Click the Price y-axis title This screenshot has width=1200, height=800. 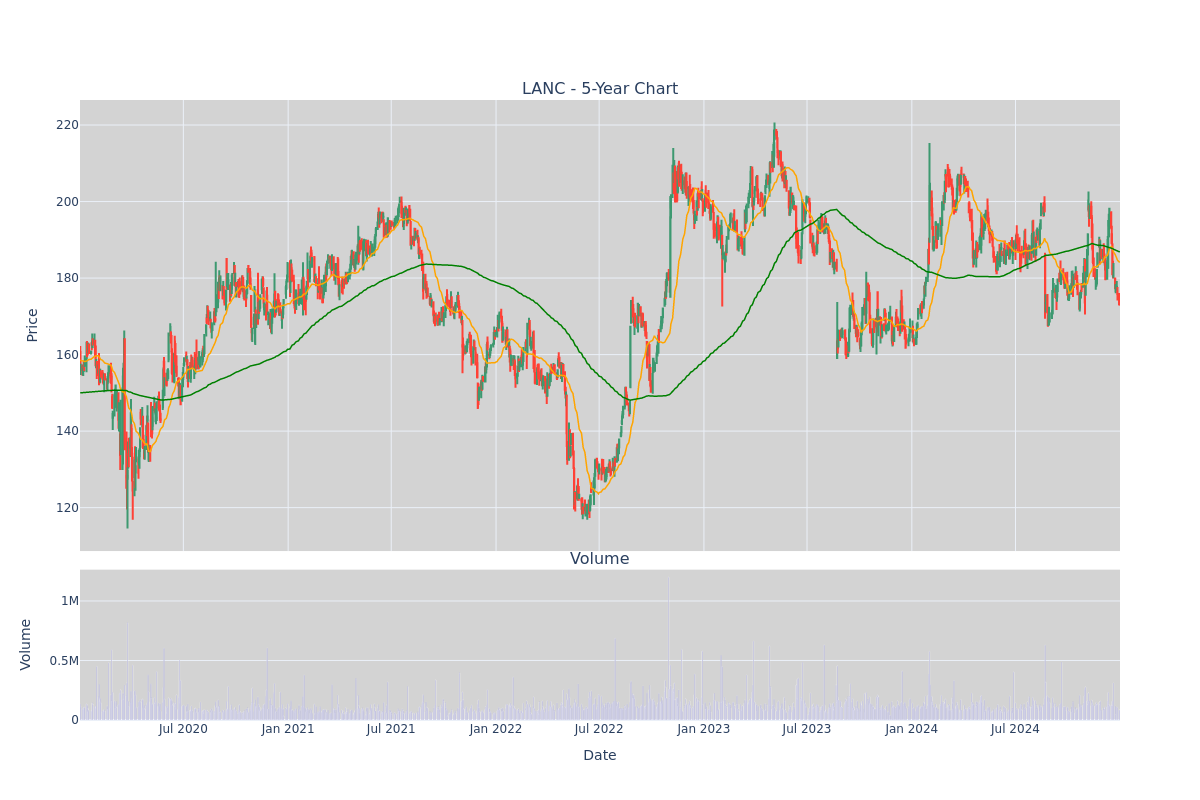[x=33, y=325]
